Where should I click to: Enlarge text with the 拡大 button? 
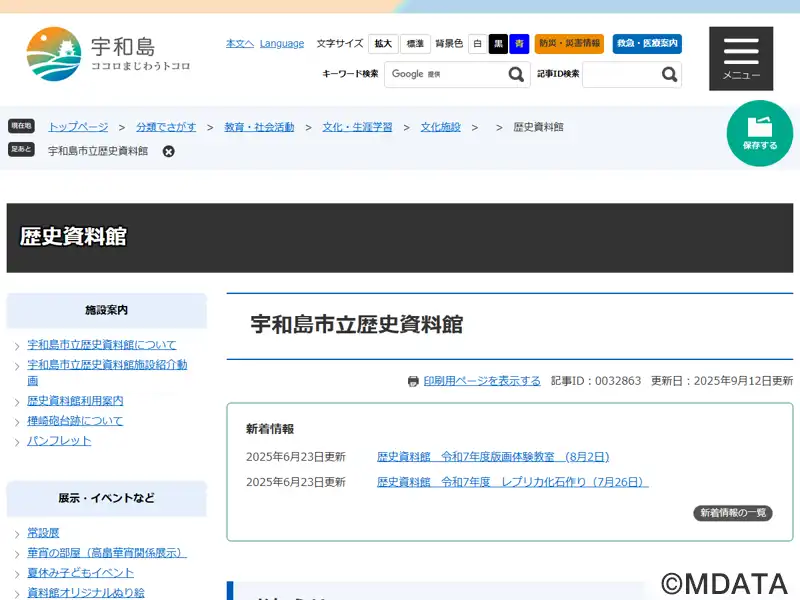(383, 44)
